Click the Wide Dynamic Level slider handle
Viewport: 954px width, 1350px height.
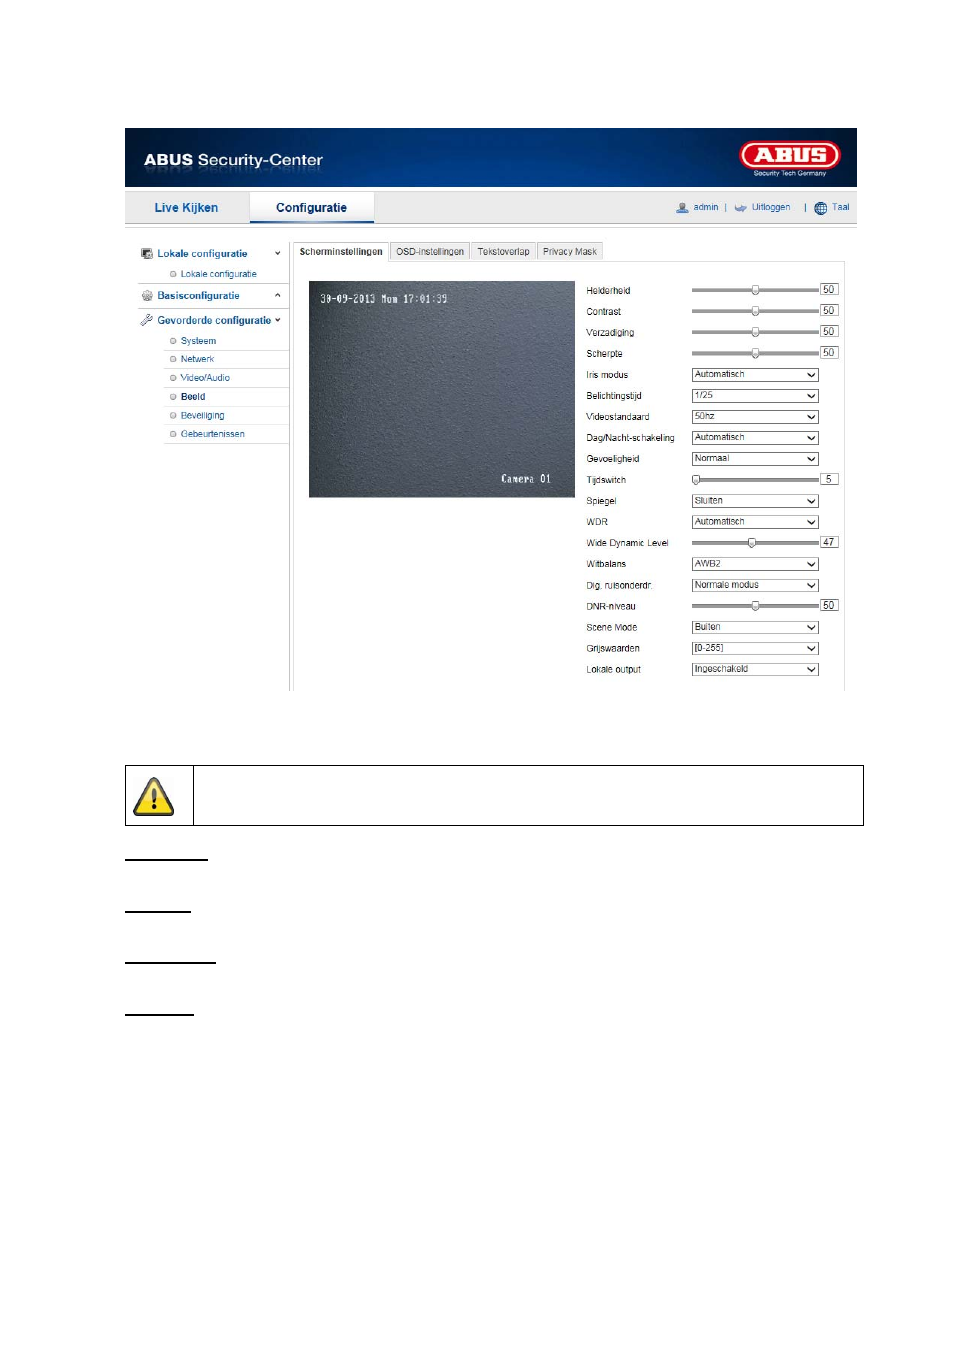click(x=751, y=543)
